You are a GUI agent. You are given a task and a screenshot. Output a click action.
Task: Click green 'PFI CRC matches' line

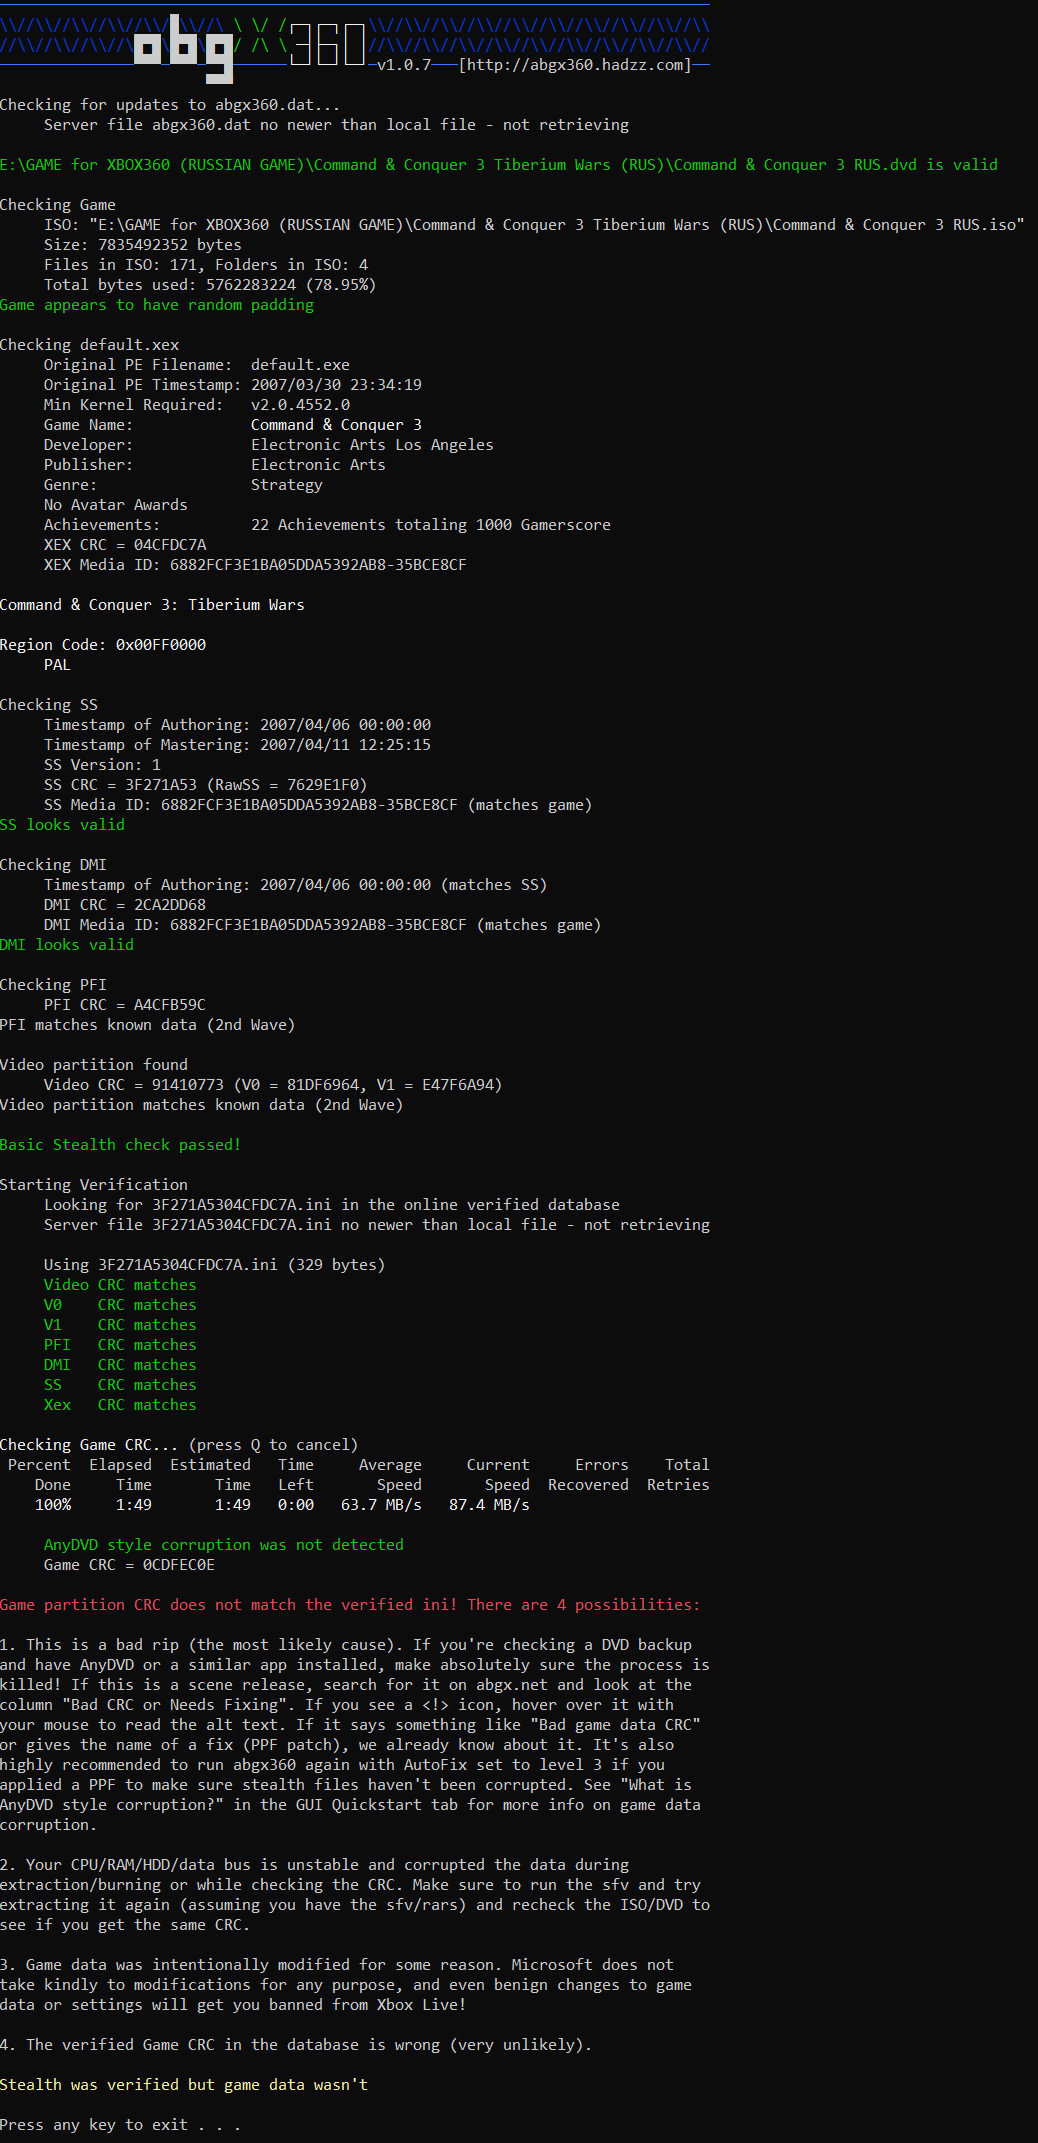pyautogui.click(x=120, y=1345)
